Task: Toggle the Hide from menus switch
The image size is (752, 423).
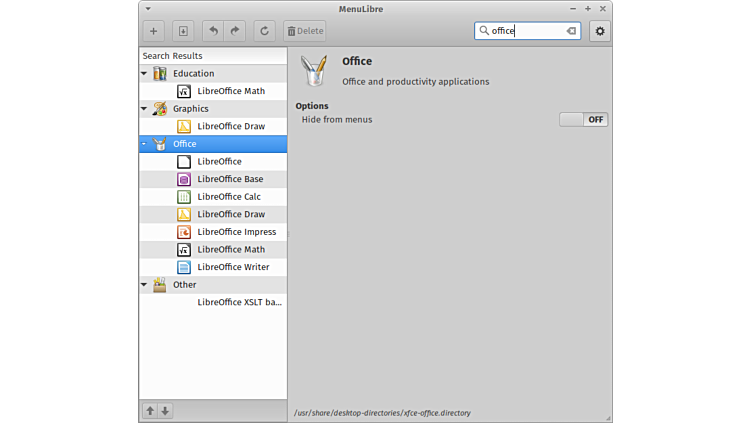Action: (x=583, y=120)
